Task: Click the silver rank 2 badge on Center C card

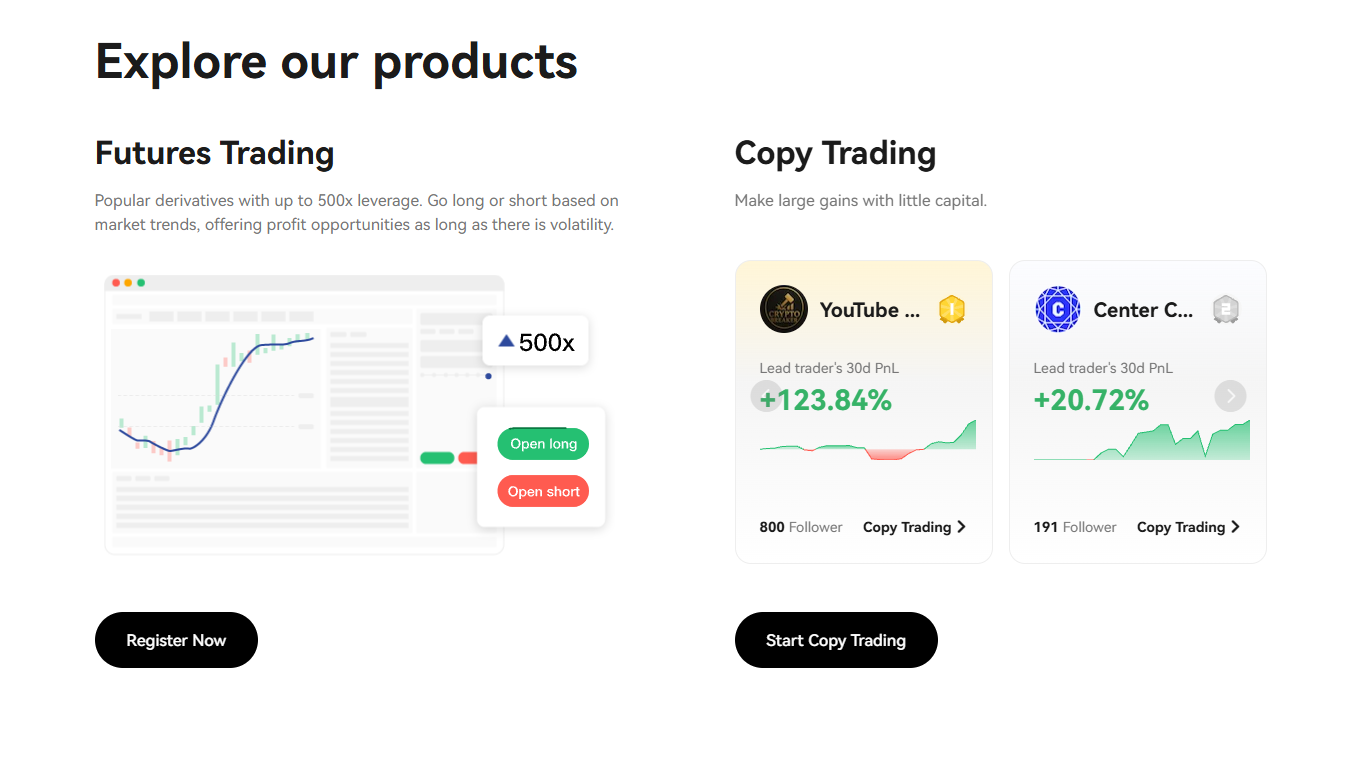Action: [1226, 310]
